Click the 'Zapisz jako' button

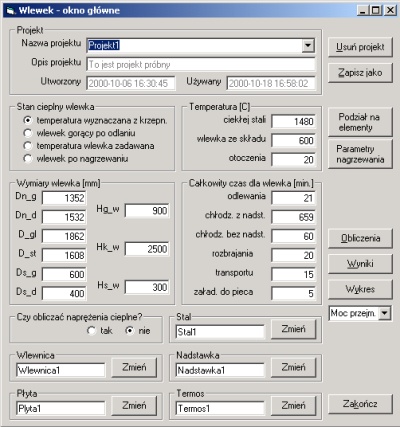(360, 73)
